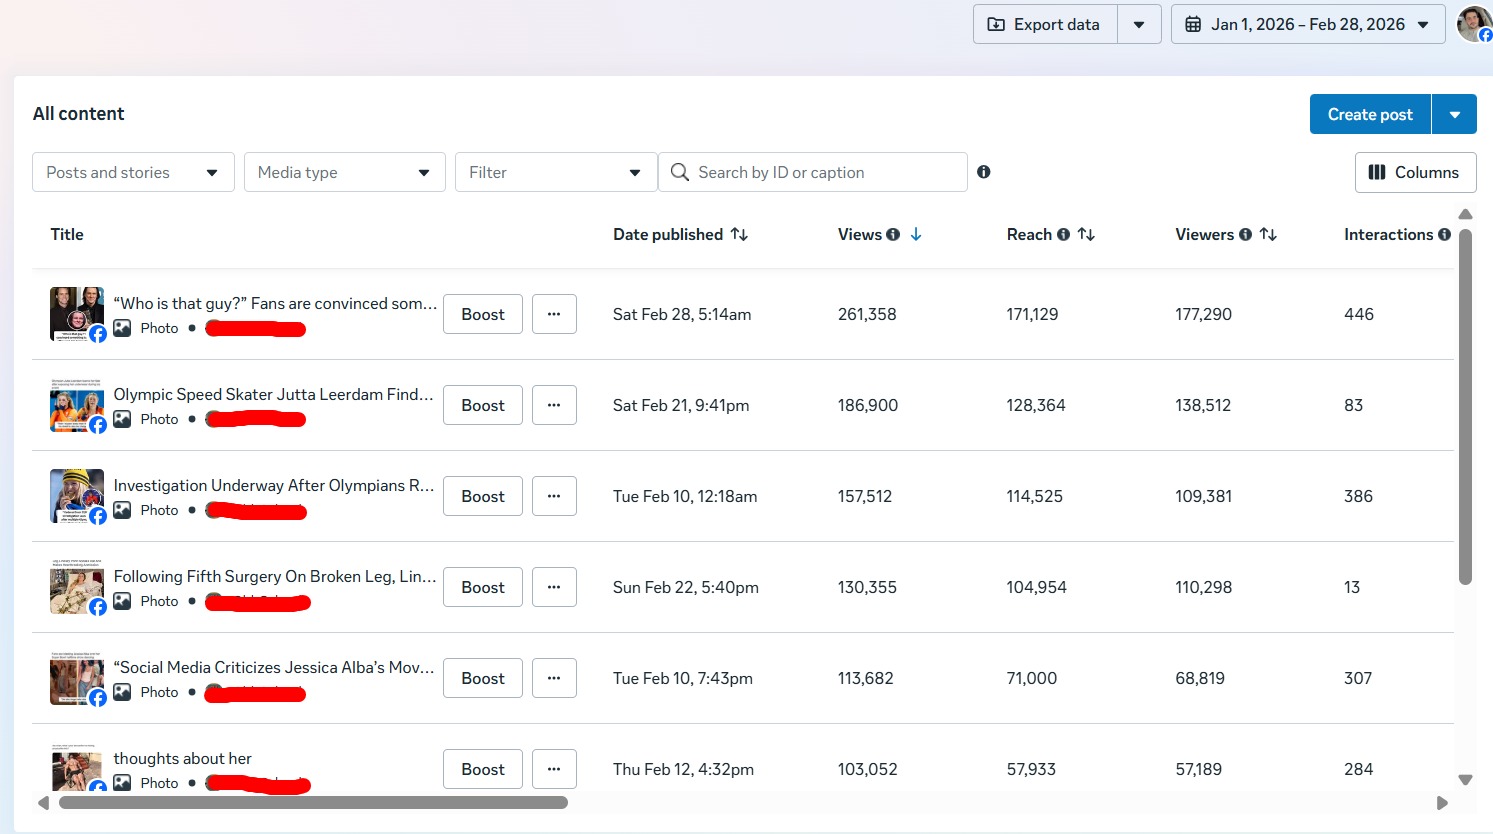The width and height of the screenshot is (1493, 834).
Task: Open thumbnail of Jessica Alba post
Action: (77, 678)
